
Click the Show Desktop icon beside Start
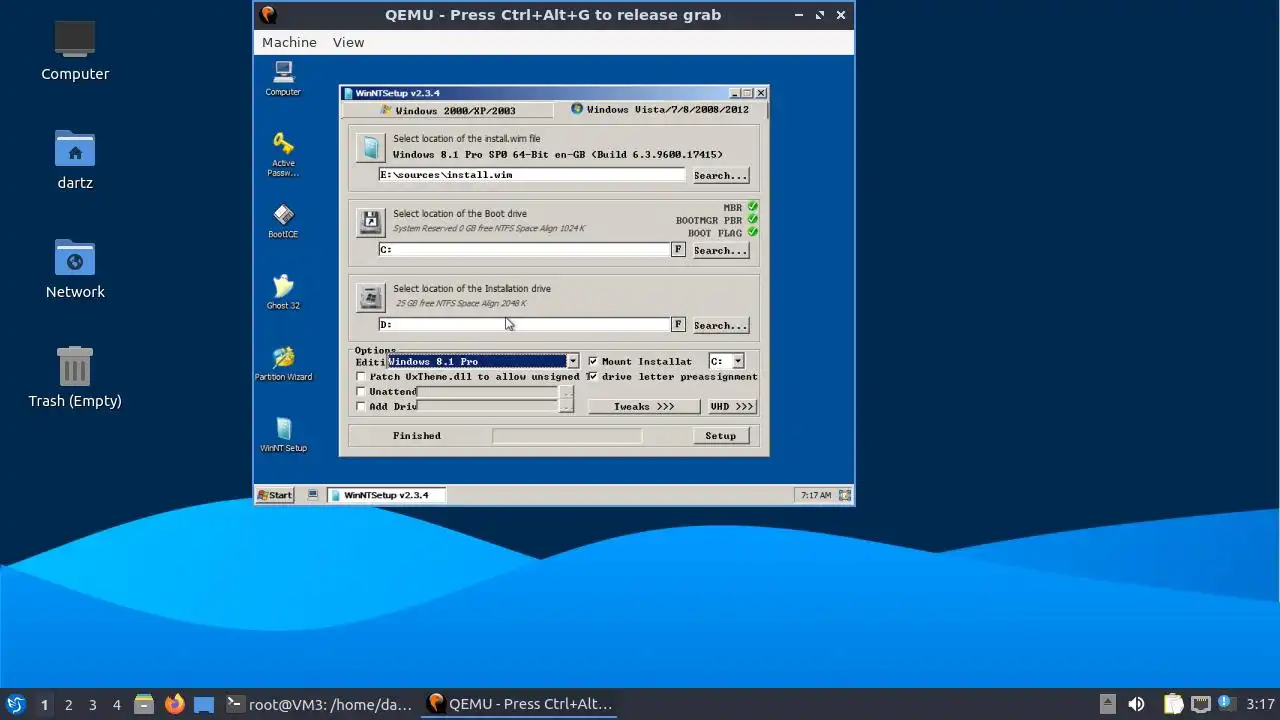tap(313, 495)
